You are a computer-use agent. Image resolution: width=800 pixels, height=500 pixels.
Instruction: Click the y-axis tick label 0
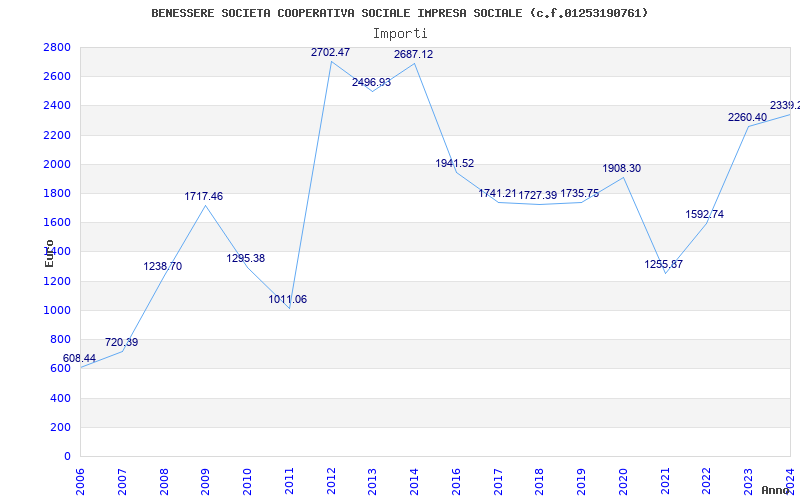coord(67,456)
